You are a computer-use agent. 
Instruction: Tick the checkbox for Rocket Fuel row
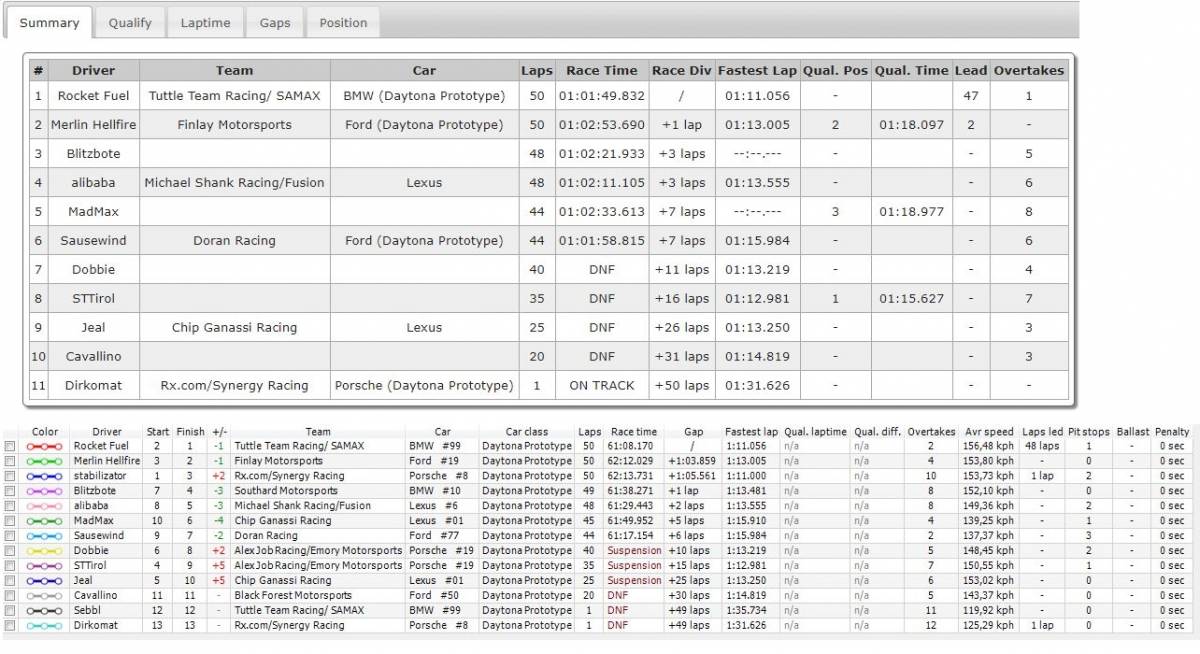tap(10, 446)
